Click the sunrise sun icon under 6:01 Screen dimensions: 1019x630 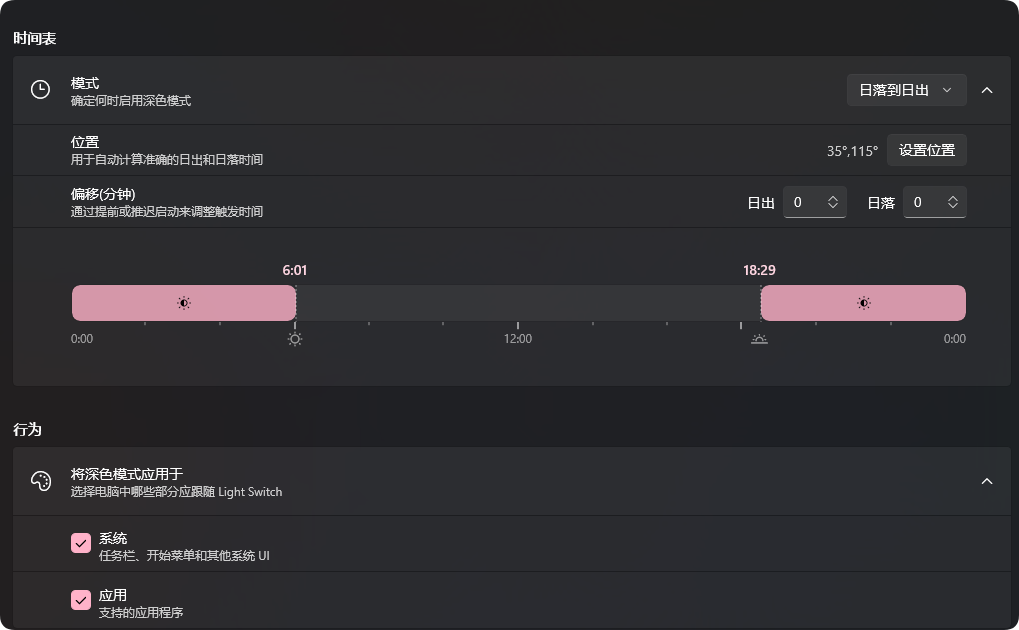pos(295,339)
